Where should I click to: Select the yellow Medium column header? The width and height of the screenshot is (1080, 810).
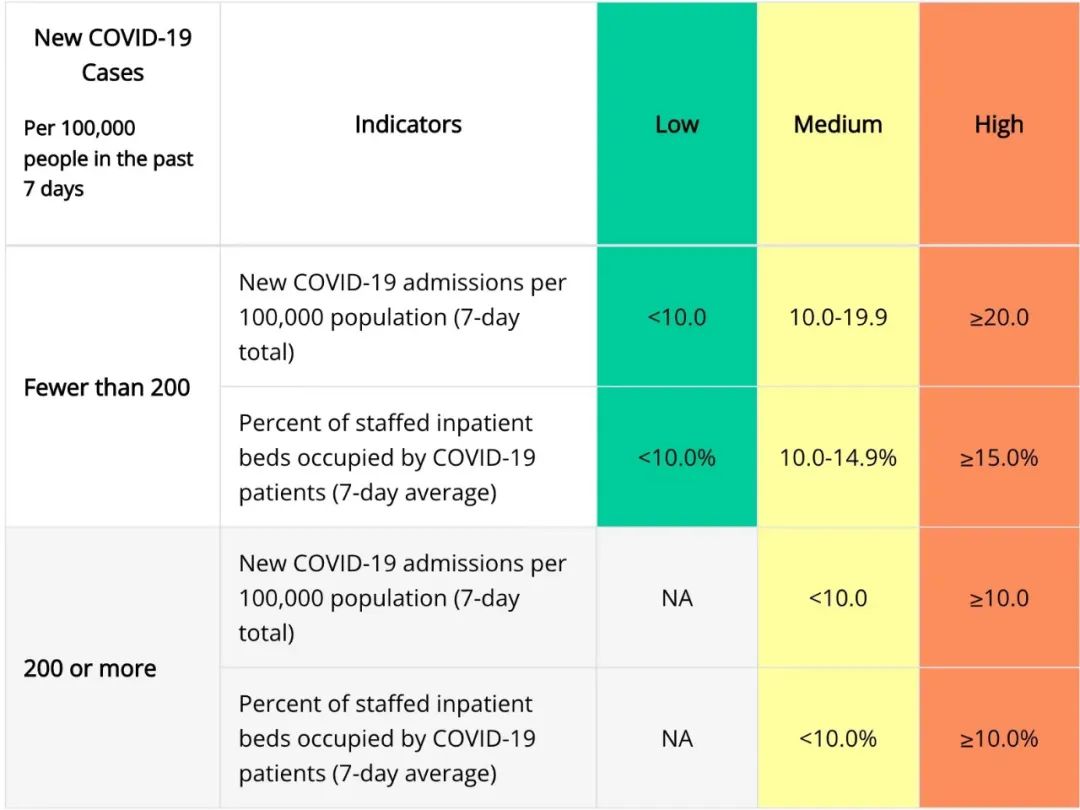[x=838, y=124]
